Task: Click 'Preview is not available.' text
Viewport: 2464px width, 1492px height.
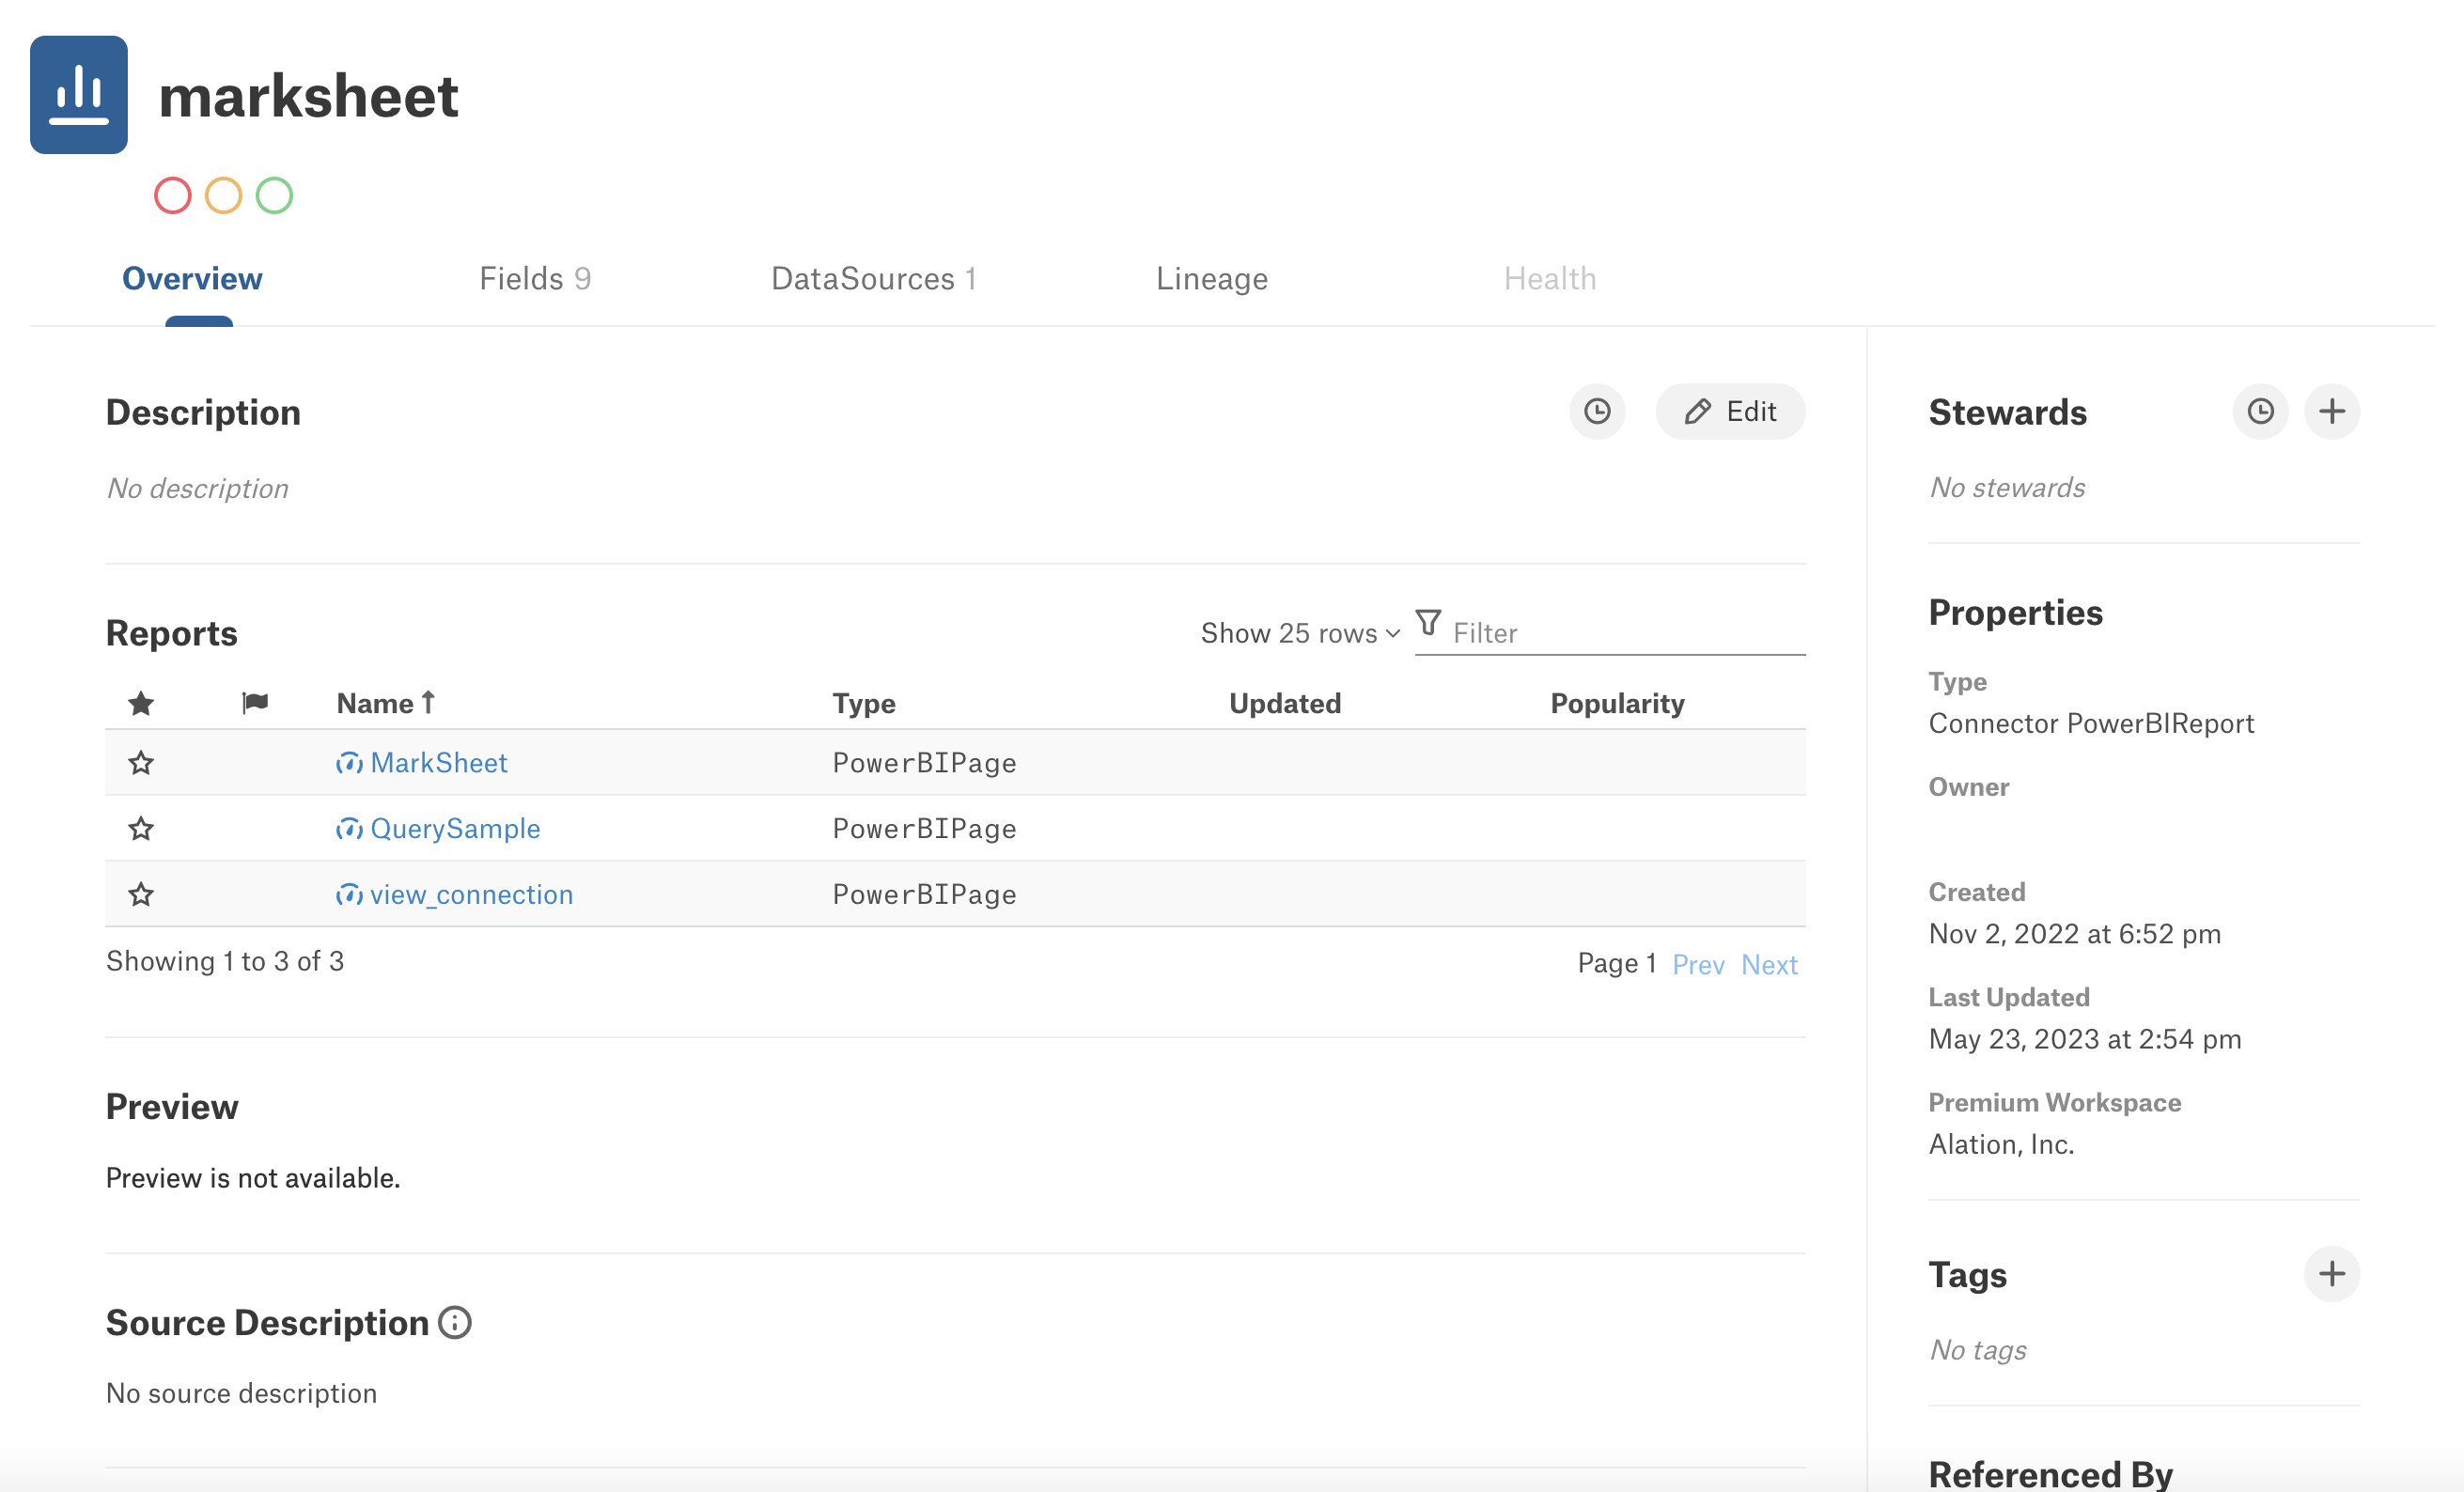Action: (x=253, y=1178)
